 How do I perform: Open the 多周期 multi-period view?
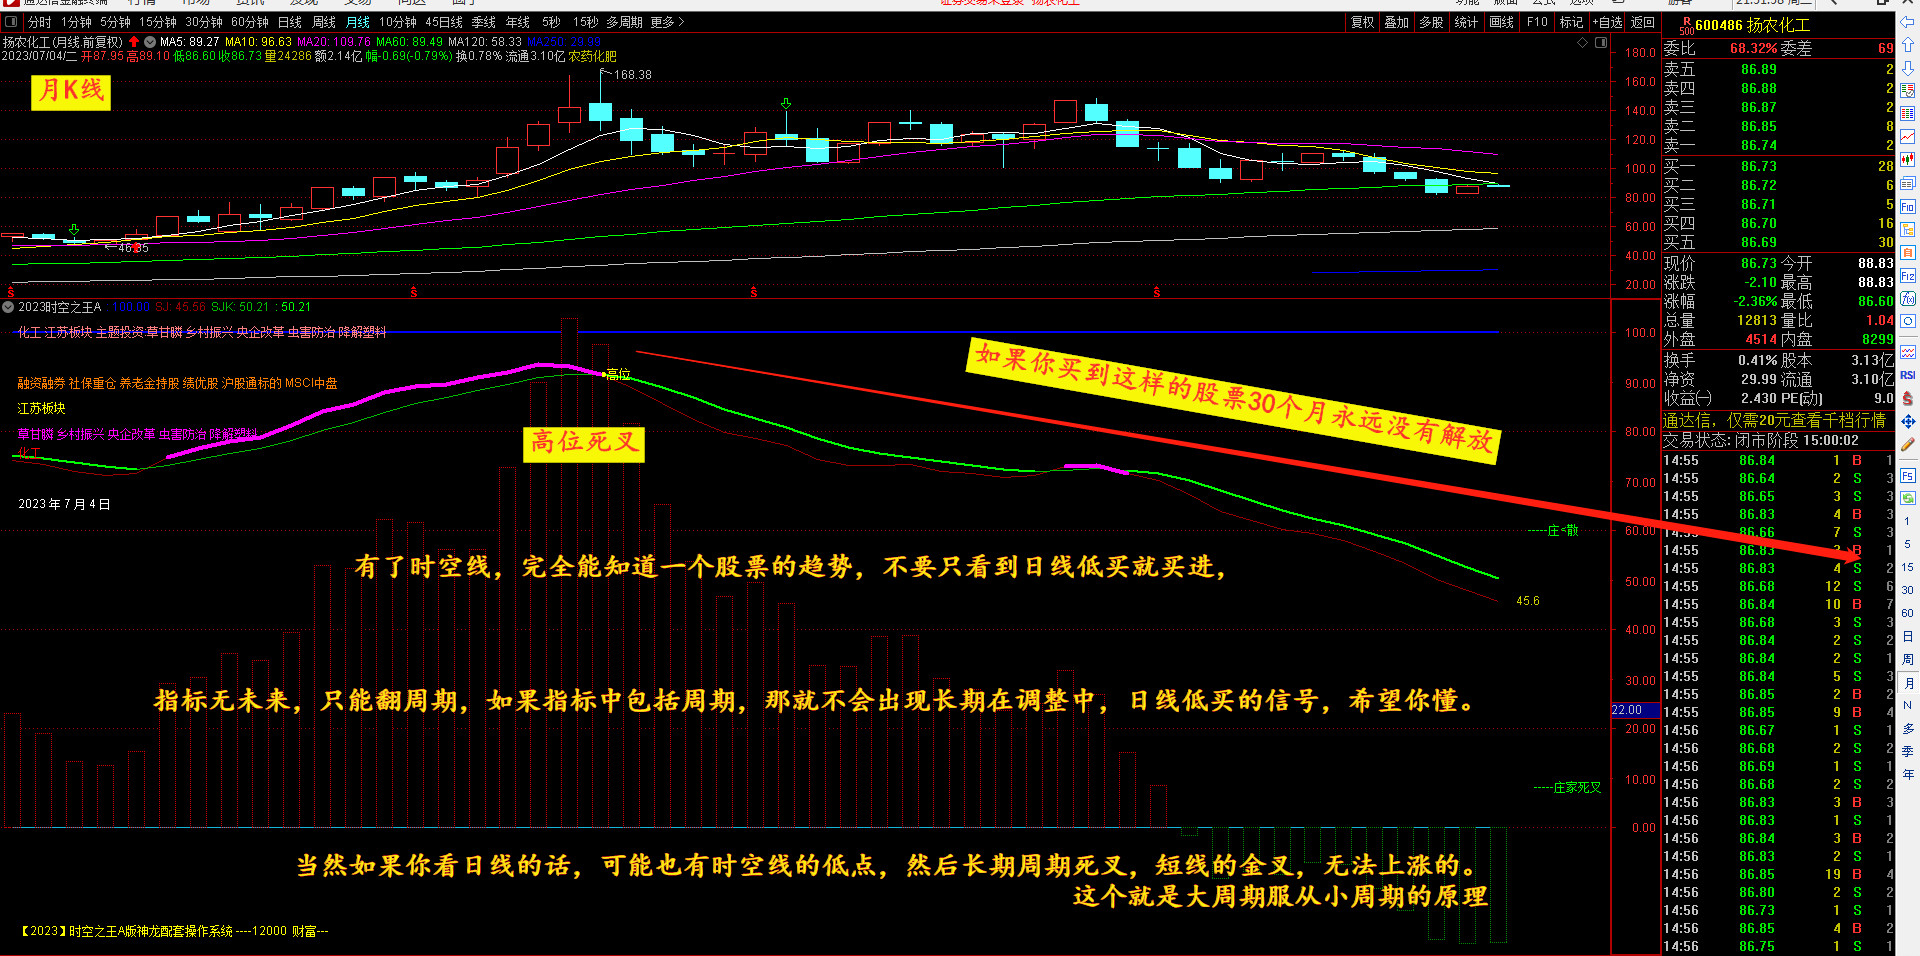pos(624,22)
